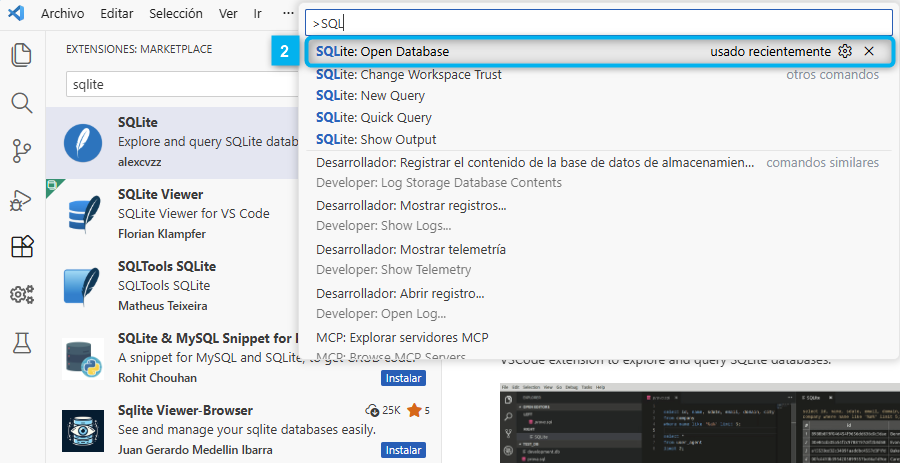Select SQLite: New Query command
Viewport: 900px width, 463px height.
click(370, 96)
